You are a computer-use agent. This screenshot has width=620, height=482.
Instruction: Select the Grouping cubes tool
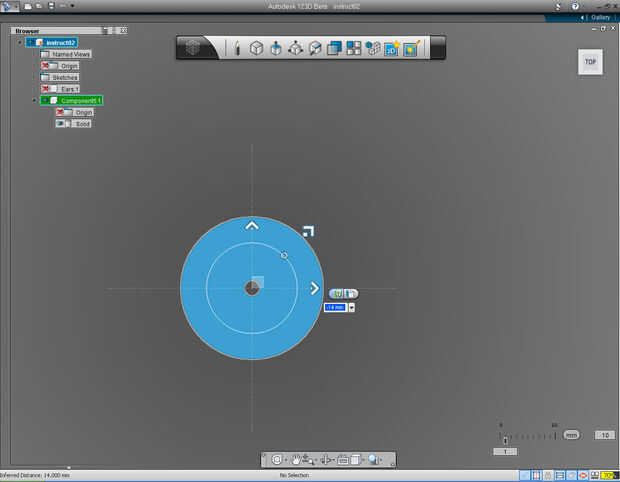coord(372,48)
